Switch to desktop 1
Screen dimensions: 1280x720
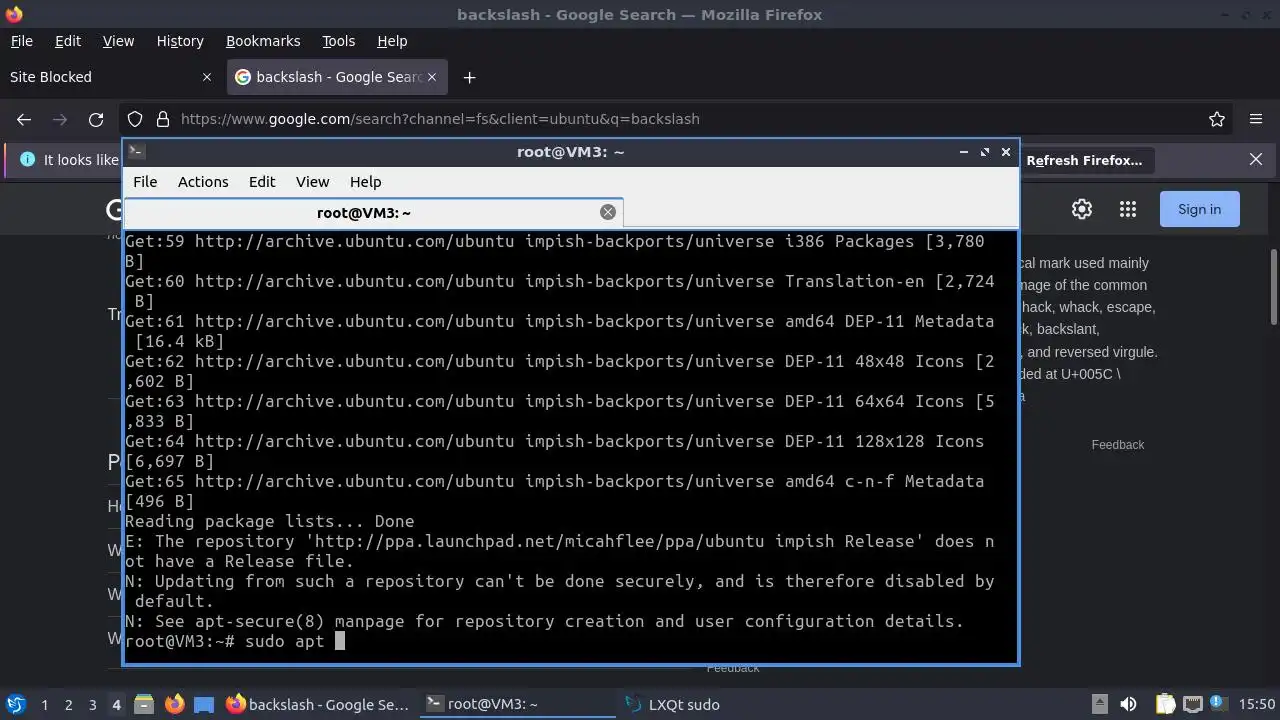pos(44,705)
